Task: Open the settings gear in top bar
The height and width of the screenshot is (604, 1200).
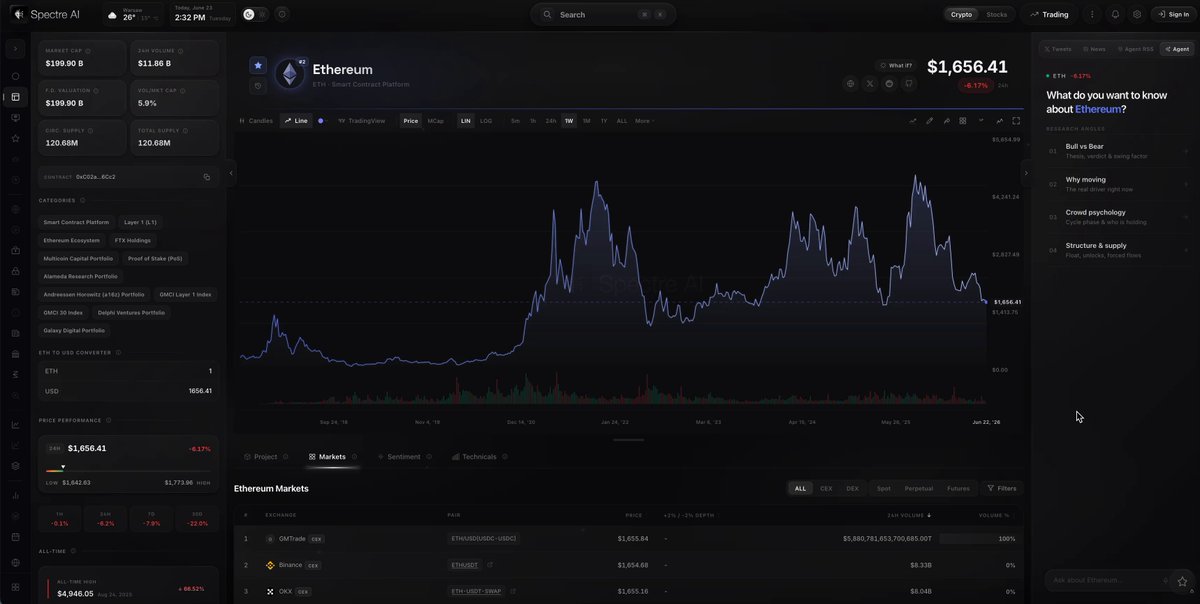Action: click(1137, 14)
